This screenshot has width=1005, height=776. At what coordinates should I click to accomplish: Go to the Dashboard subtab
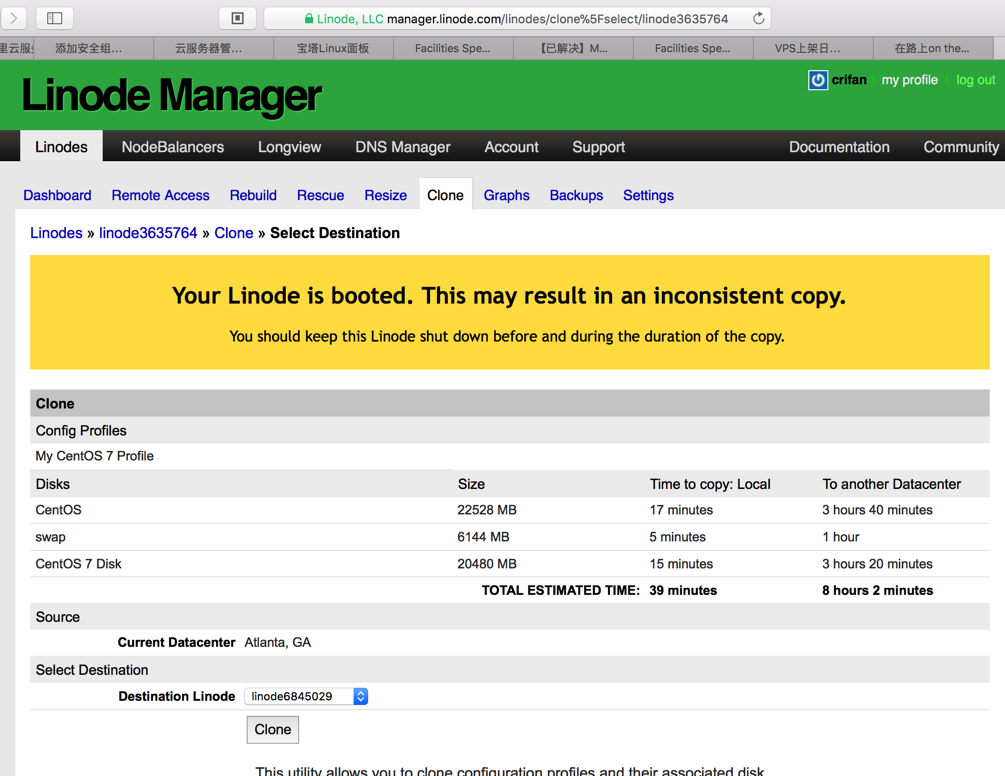57,195
